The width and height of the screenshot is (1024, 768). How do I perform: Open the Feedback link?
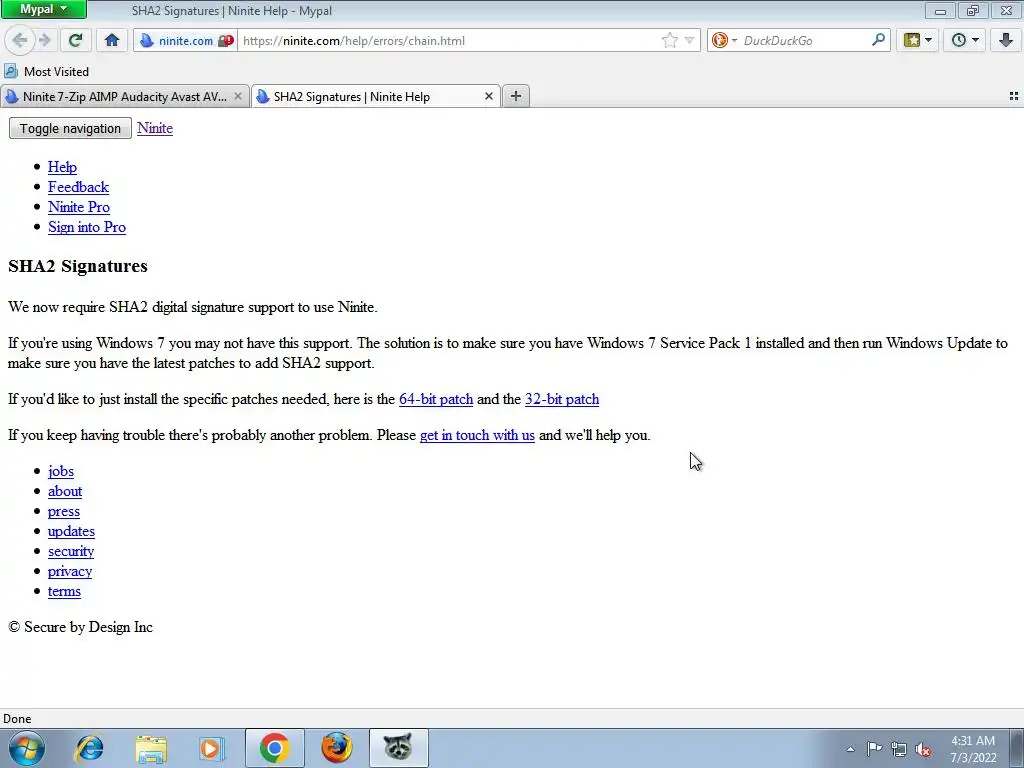pyautogui.click(x=78, y=187)
